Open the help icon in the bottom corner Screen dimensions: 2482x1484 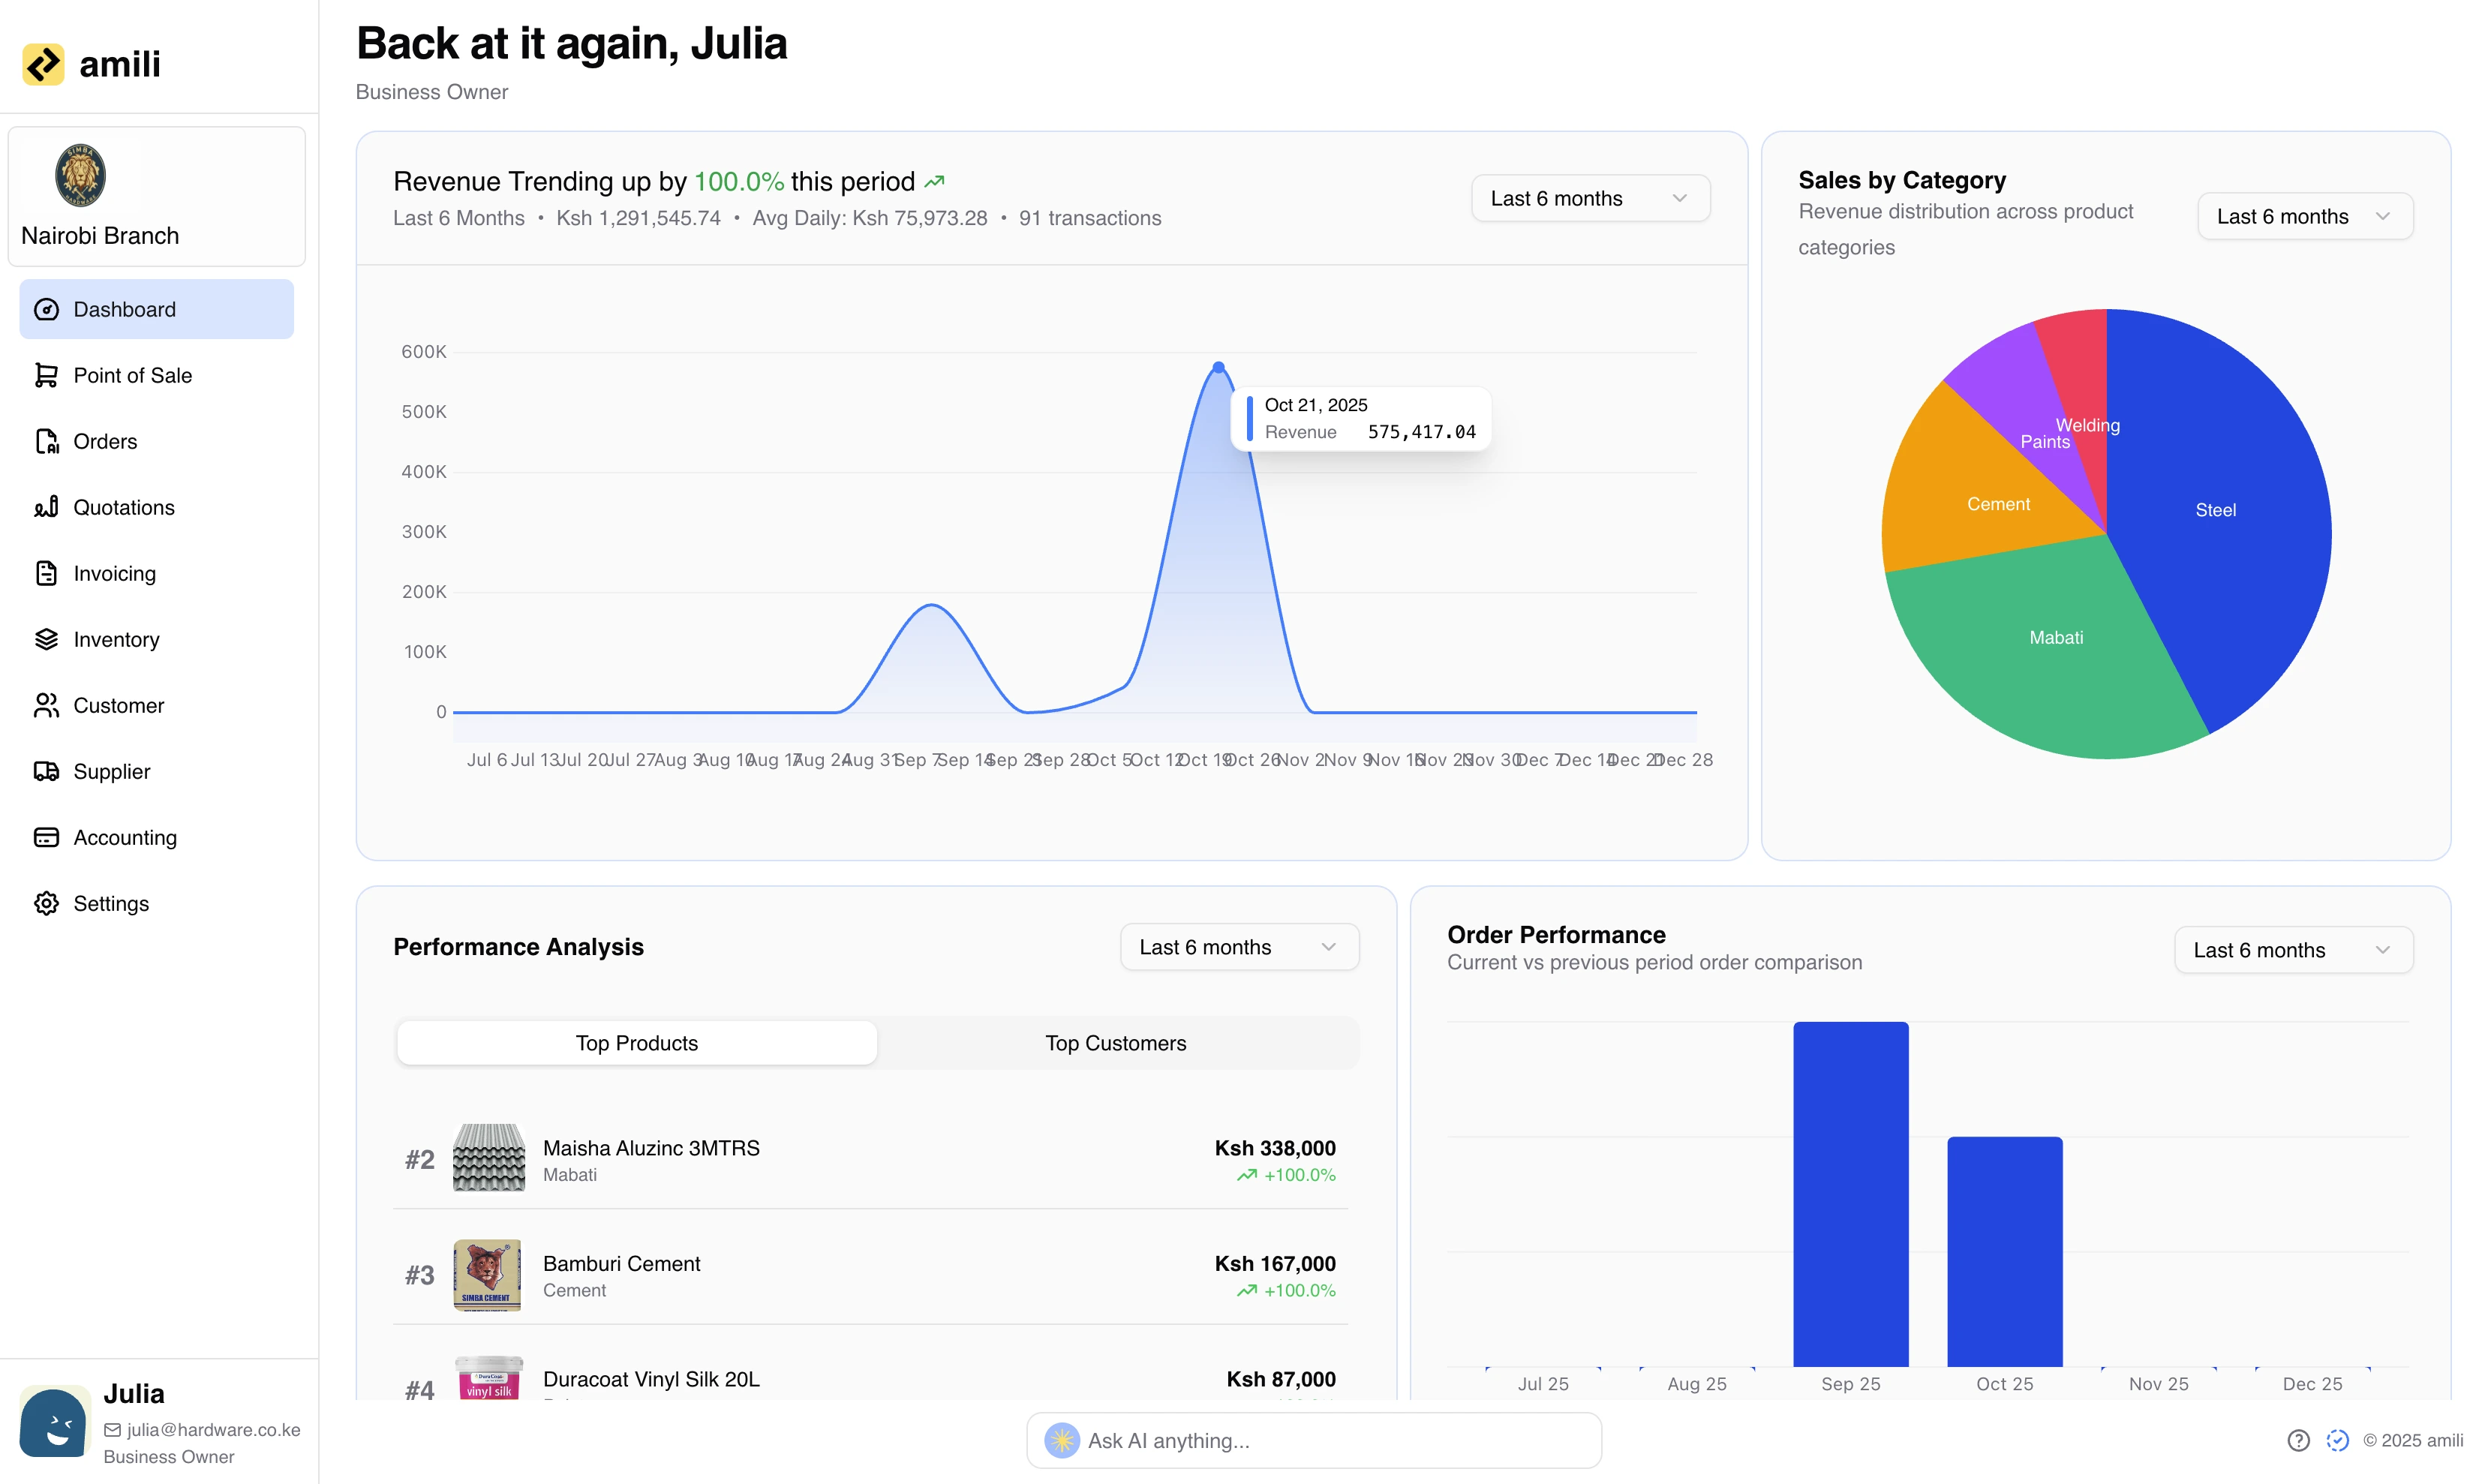point(2298,1440)
